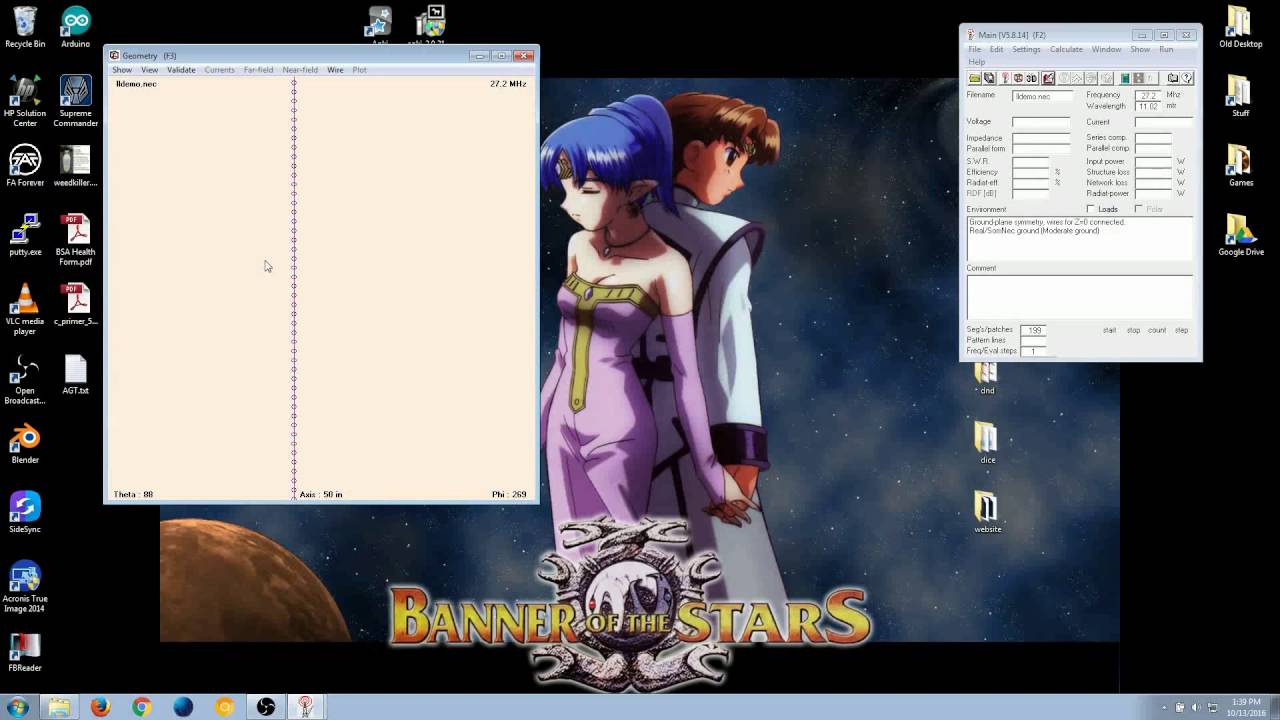The image size is (1280, 720).
Task: Click the lldemo.nec label in Geometry window
Action: [136, 84]
